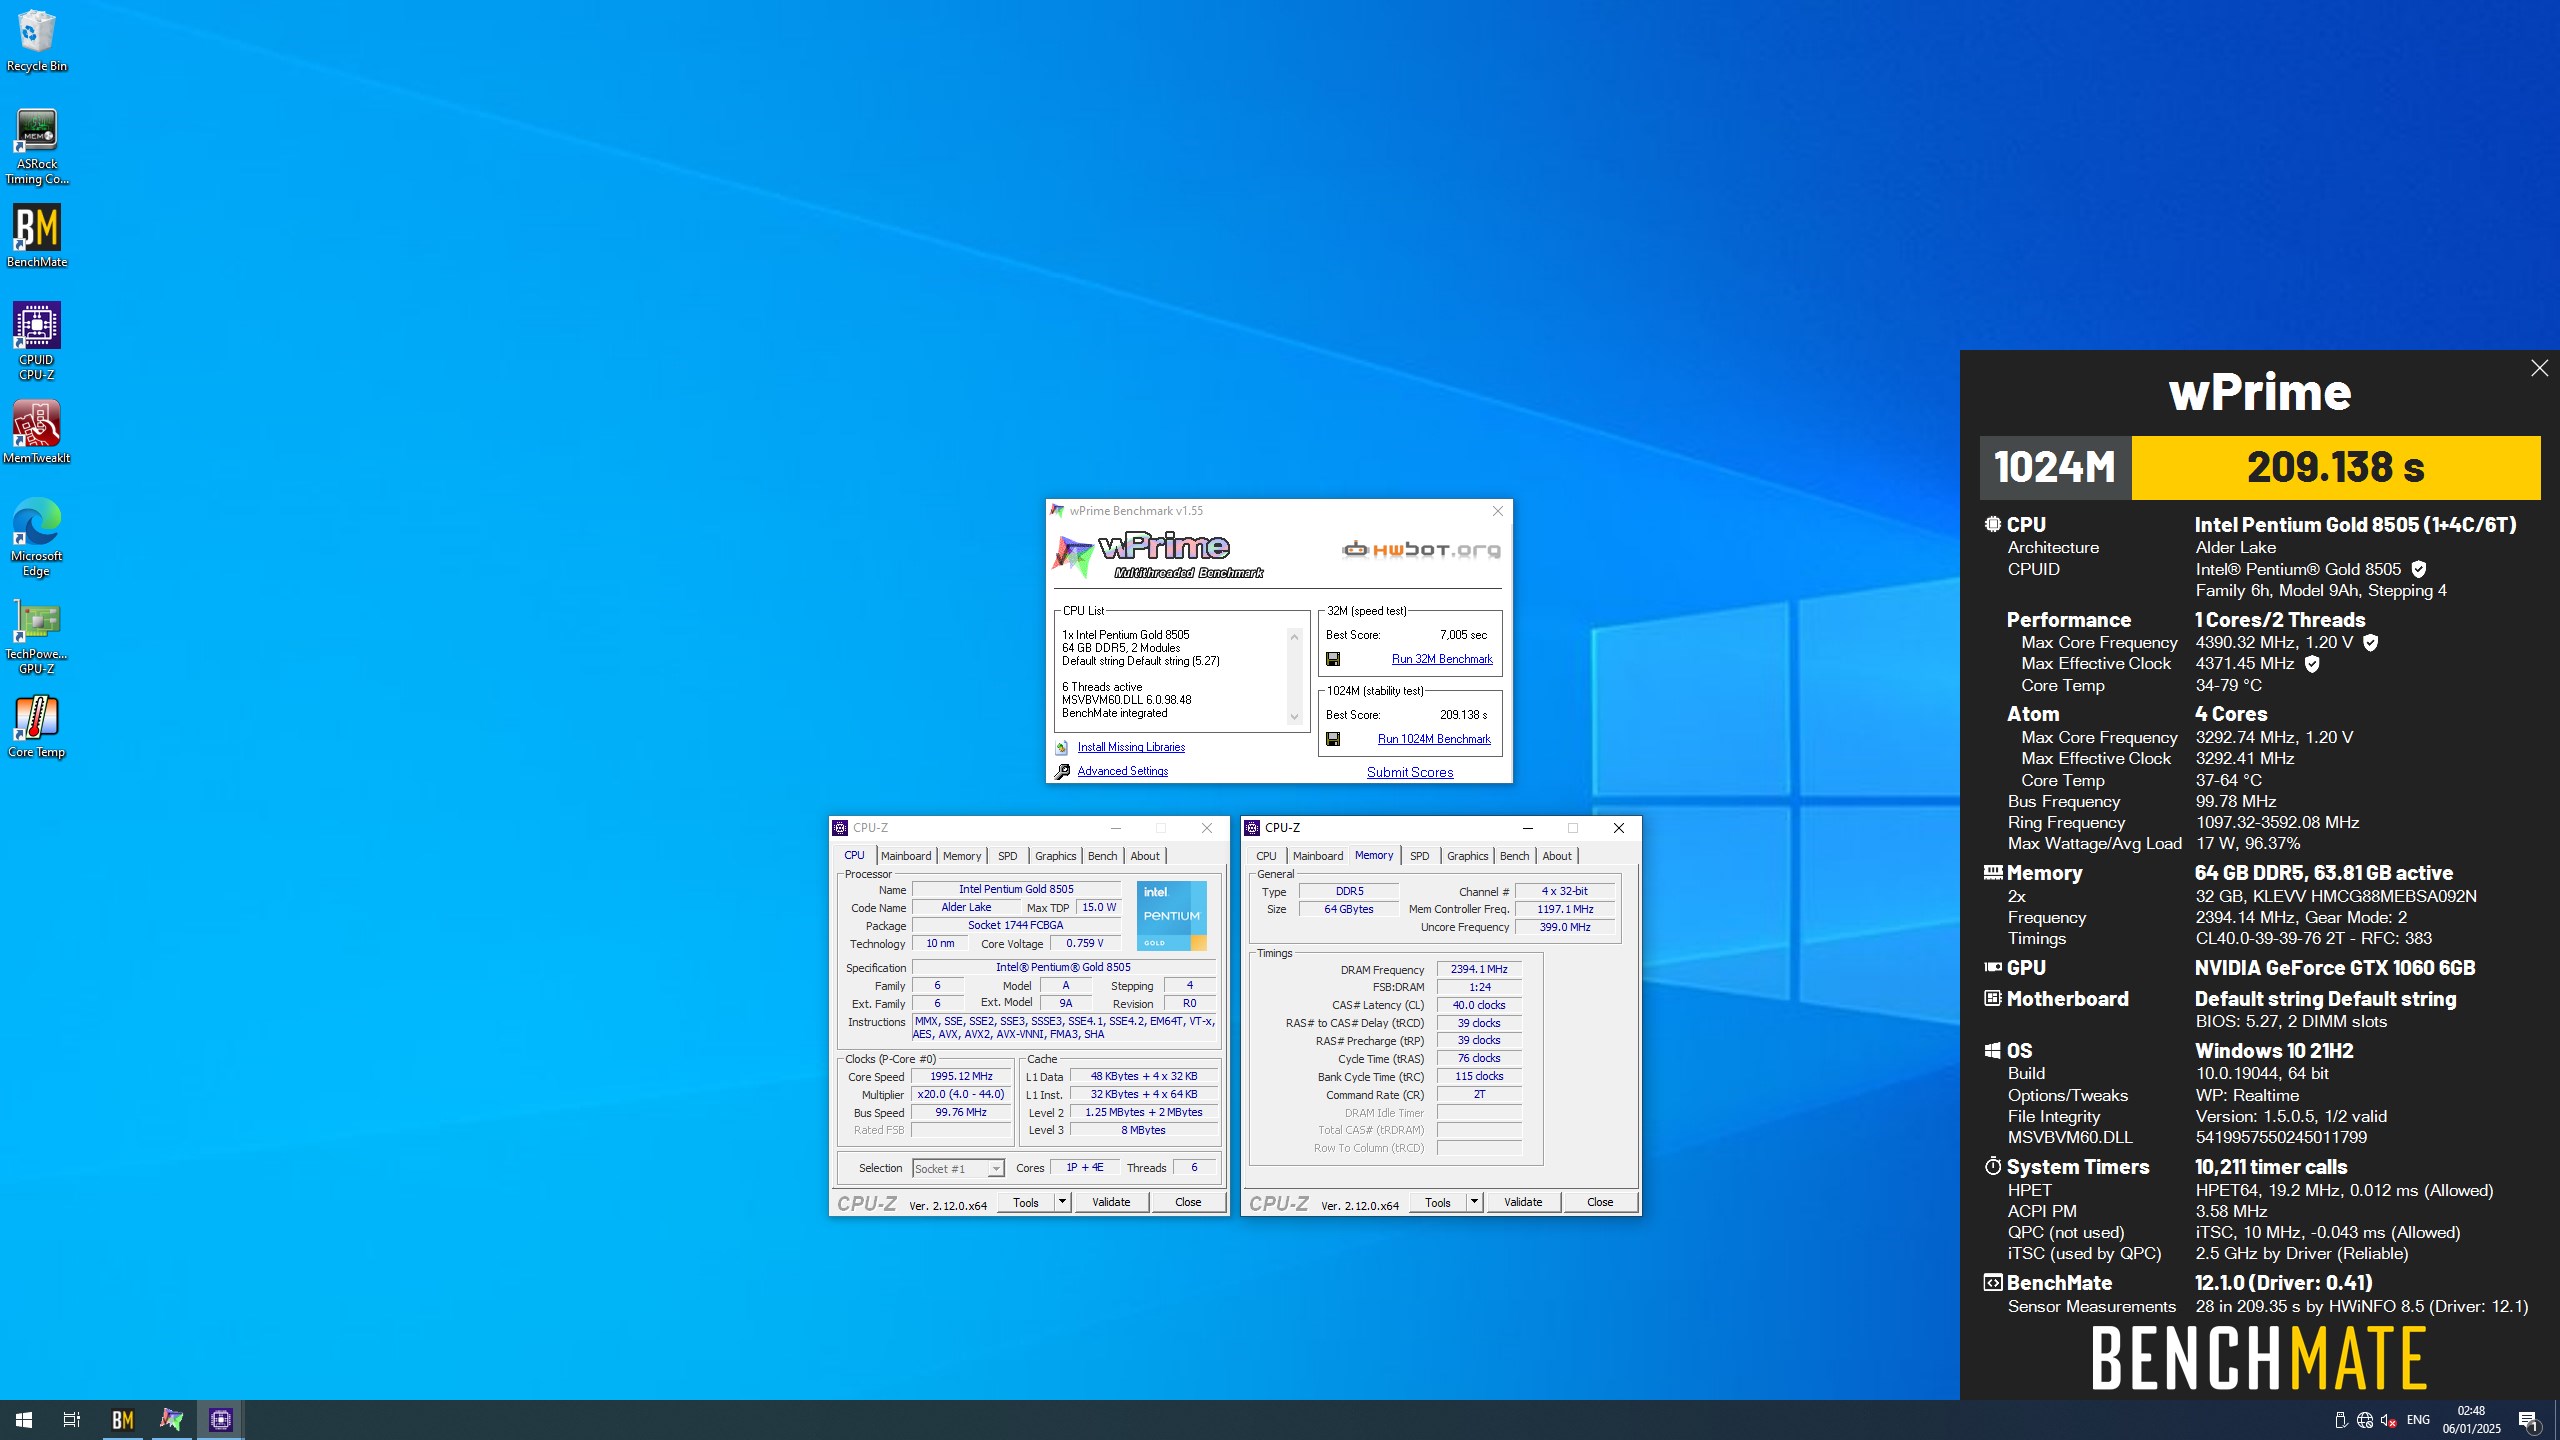Open Advanced Settings link in wPrime

1122,771
